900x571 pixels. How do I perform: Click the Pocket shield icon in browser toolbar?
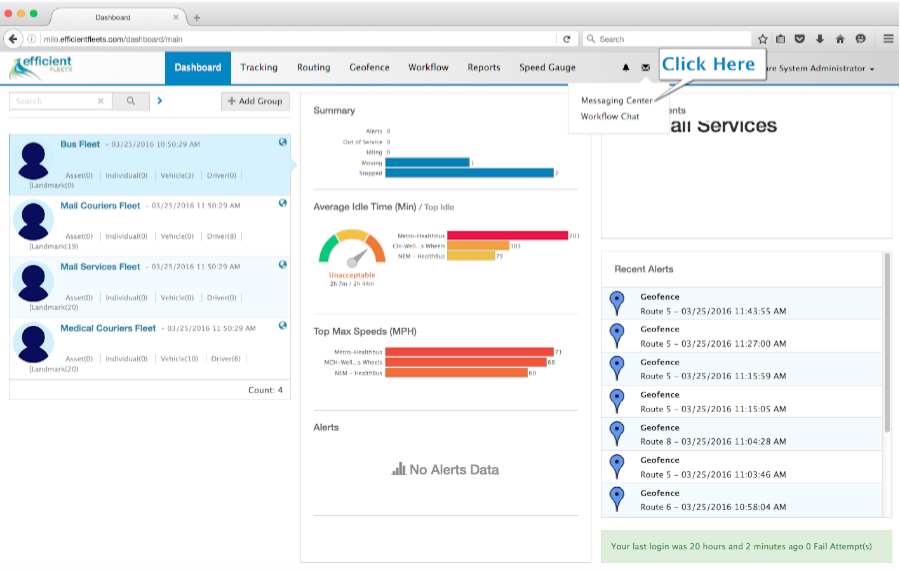[x=800, y=39]
